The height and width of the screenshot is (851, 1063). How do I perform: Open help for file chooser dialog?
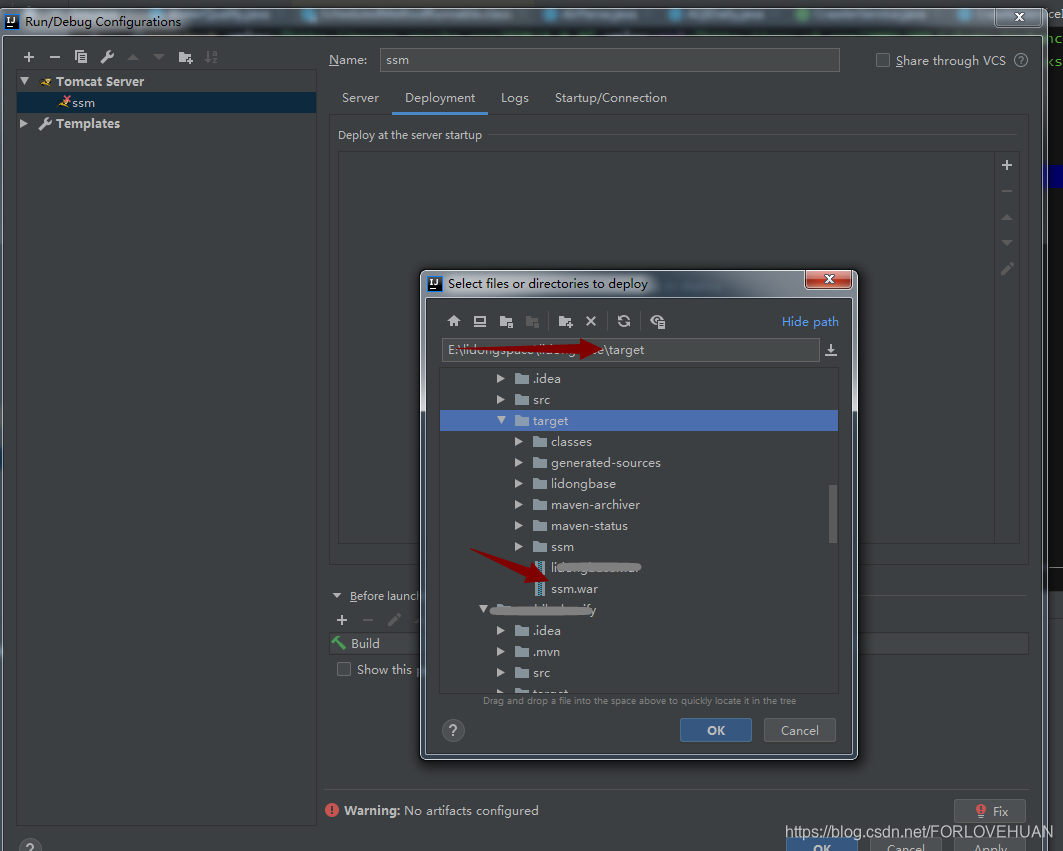[453, 730]
